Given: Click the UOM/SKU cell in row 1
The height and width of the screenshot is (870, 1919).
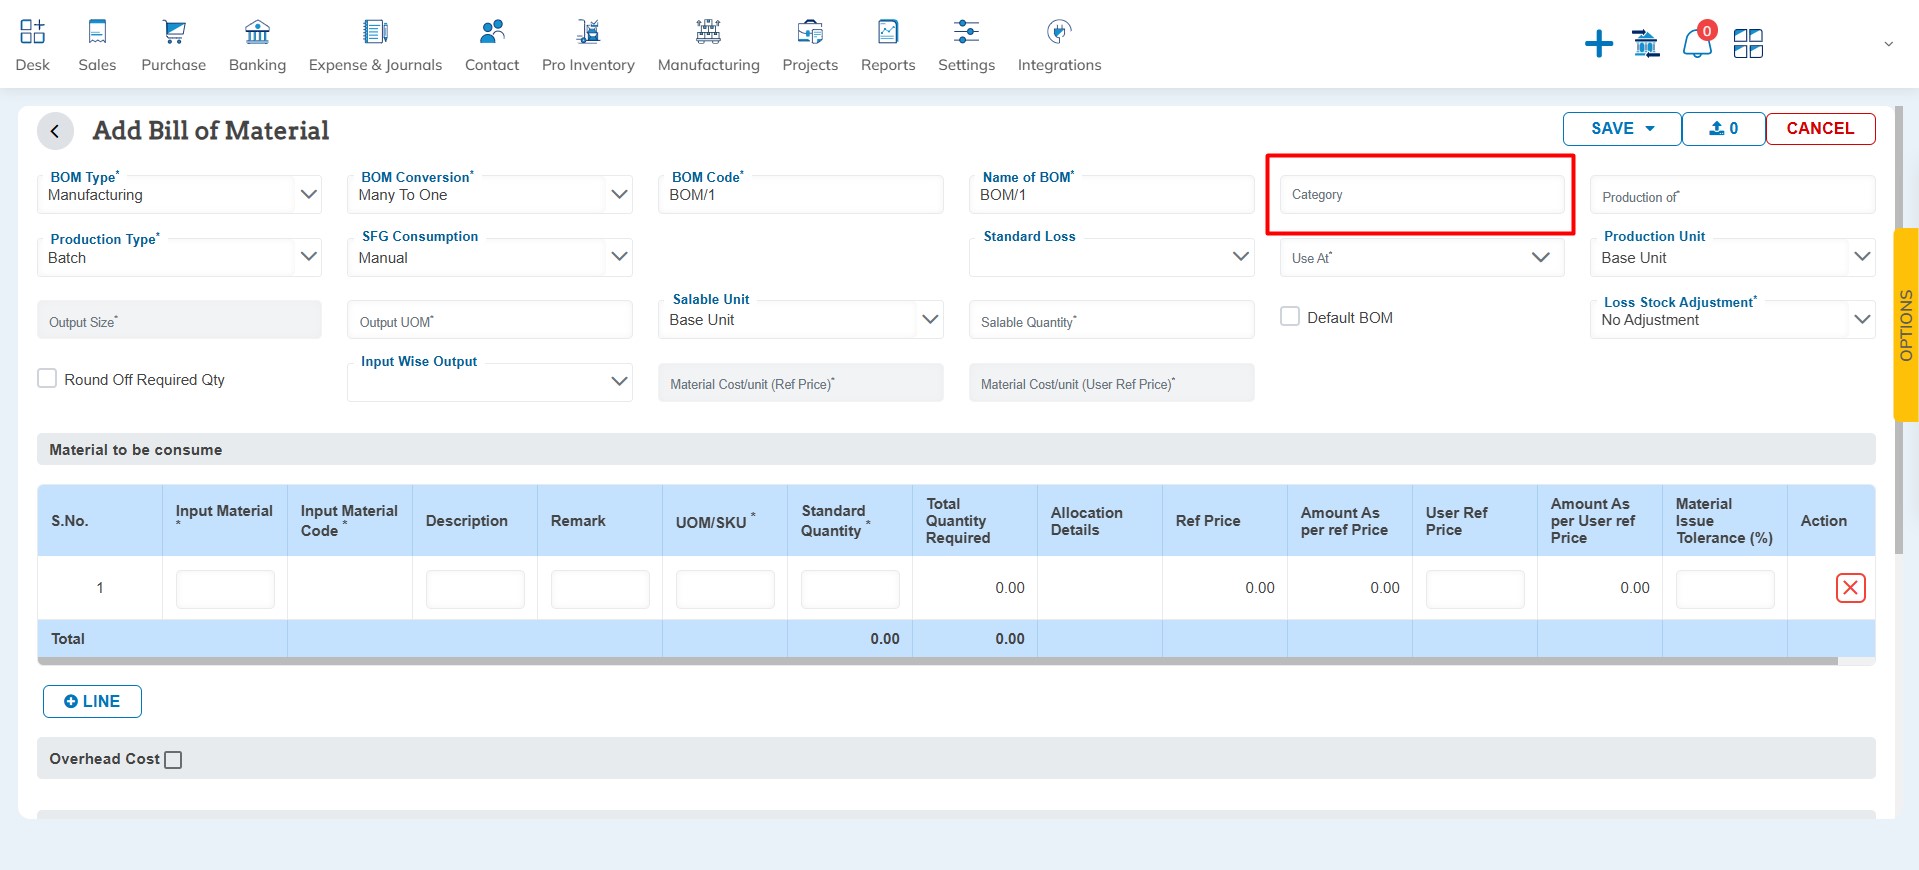Looking at the screenshot, I should pos(725,589).
